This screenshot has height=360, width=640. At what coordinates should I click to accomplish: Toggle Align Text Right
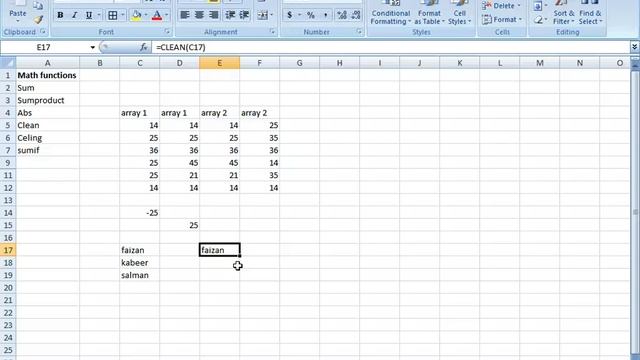point(213,15)
